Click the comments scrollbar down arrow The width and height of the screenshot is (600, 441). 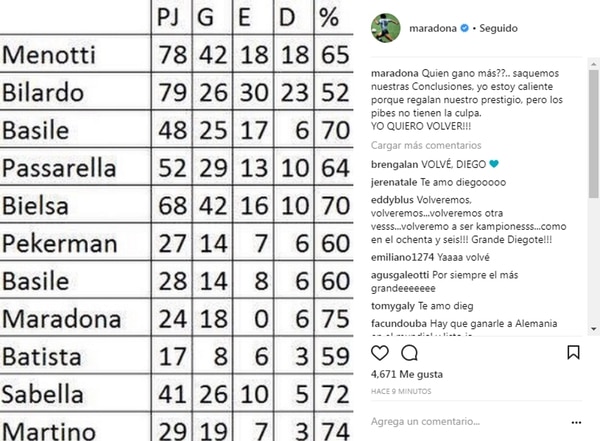point(594,329)
